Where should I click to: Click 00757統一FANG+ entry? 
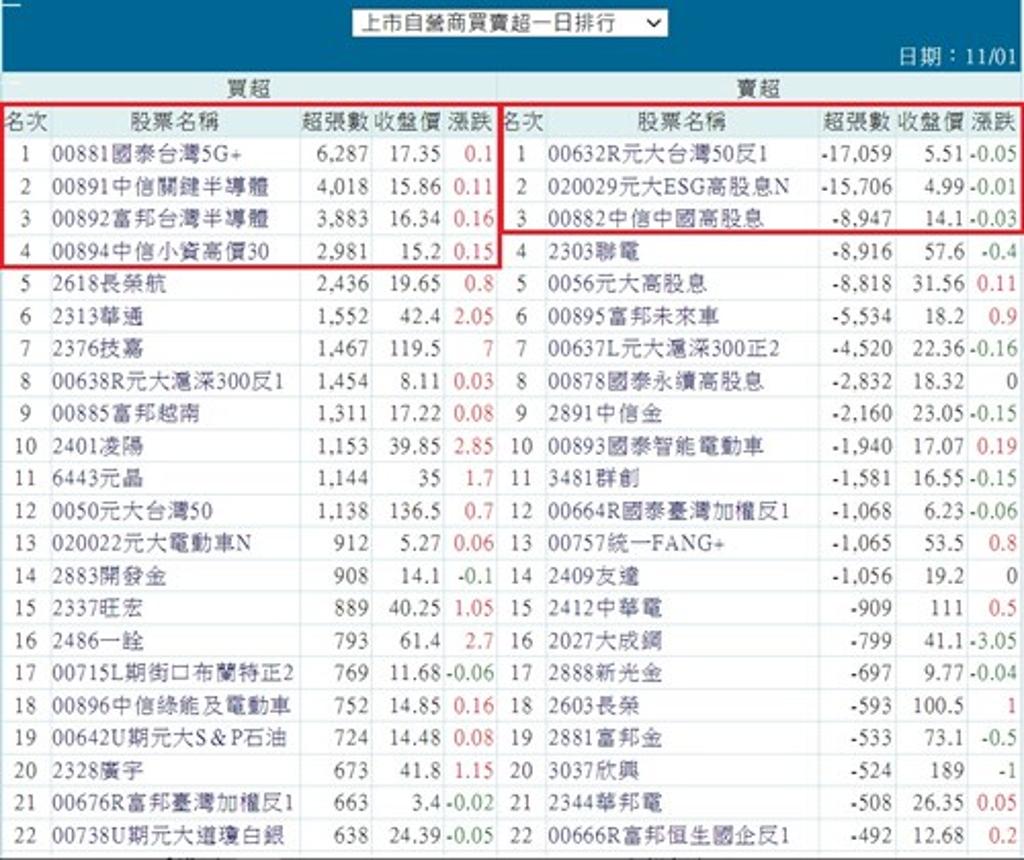[x=636, y=543]
